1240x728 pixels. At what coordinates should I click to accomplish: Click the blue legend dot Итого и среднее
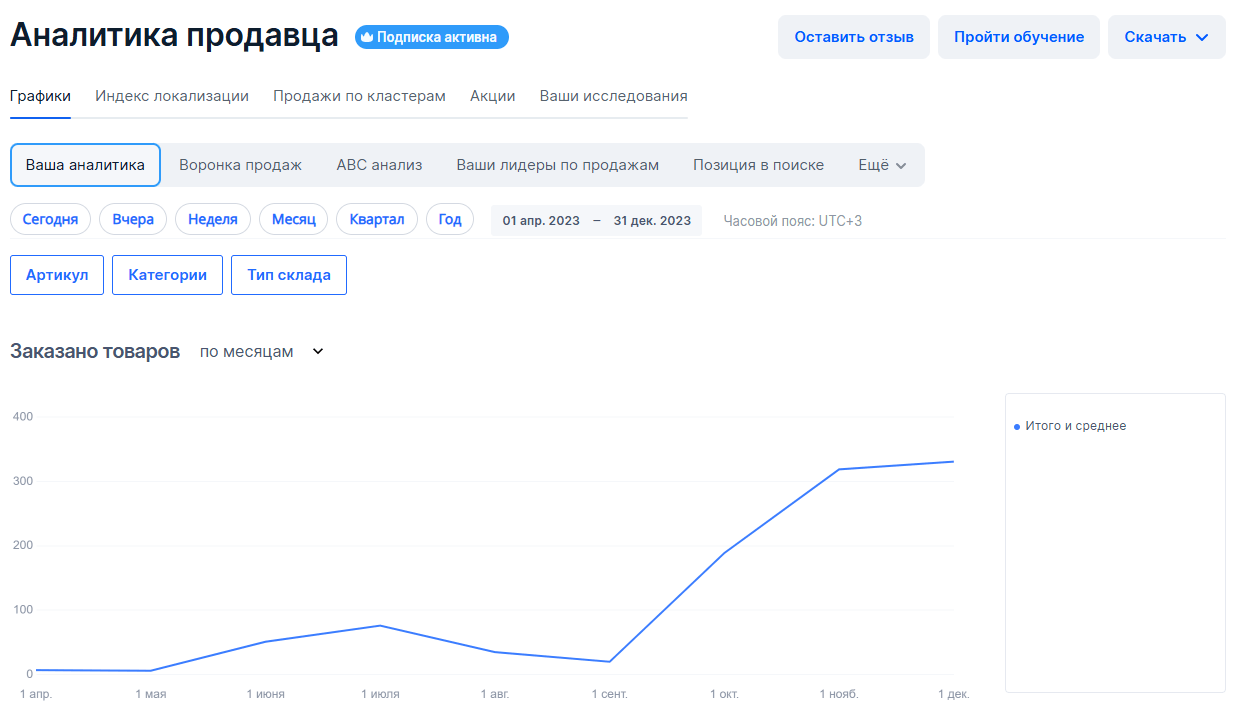pos(1017,427)
